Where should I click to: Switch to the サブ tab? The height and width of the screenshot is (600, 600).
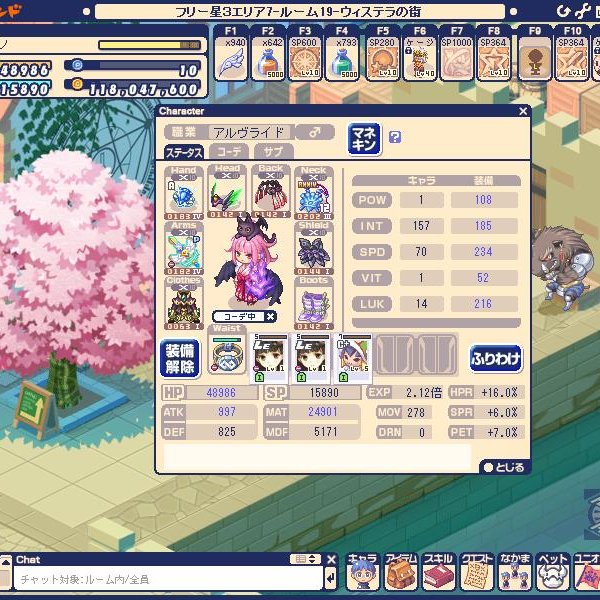pyautogui.click(x=274, y=152)
